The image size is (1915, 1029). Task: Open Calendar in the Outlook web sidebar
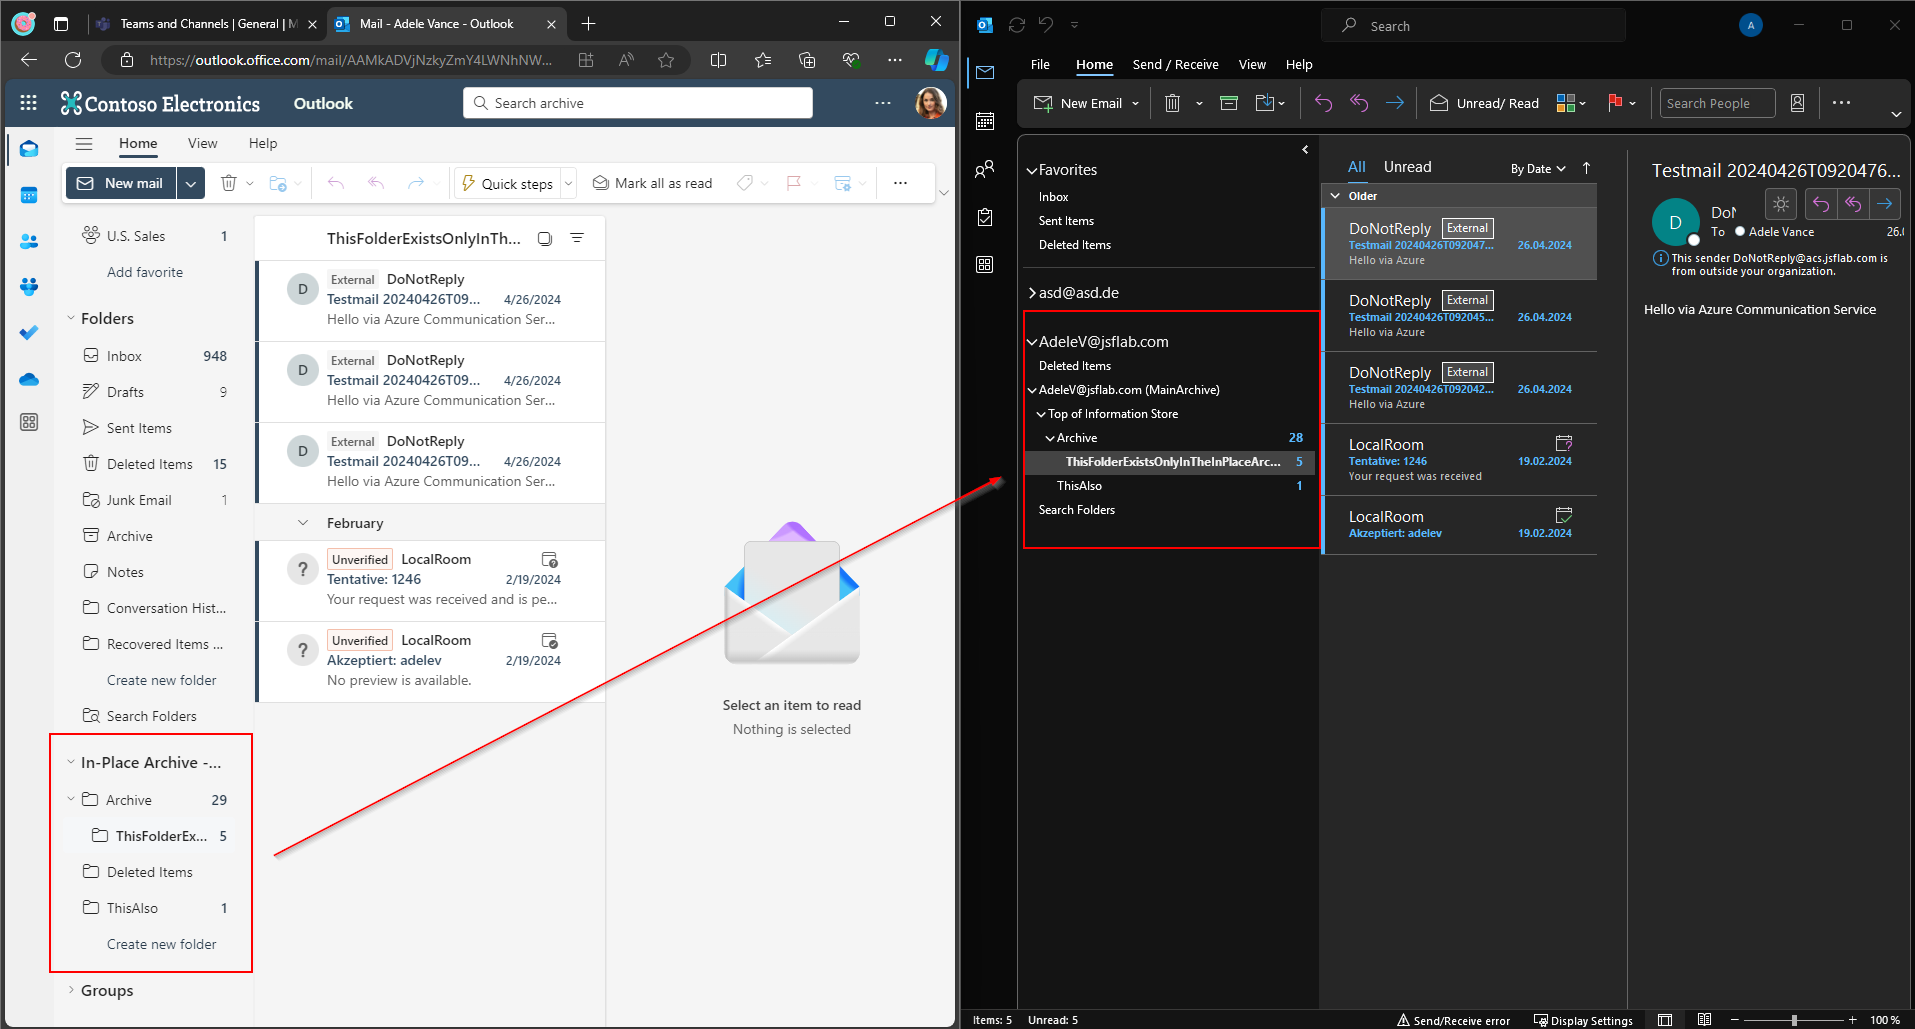click(x=29, y=195)
